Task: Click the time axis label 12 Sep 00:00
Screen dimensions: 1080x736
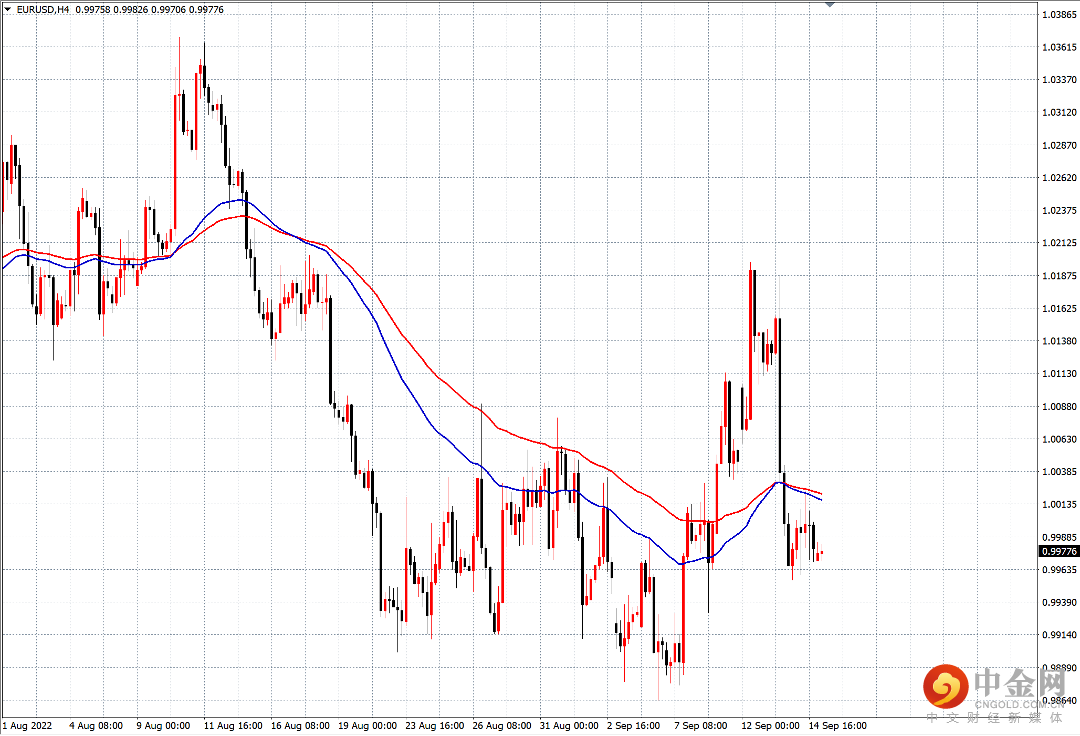Action: click(x=770, y=726)
